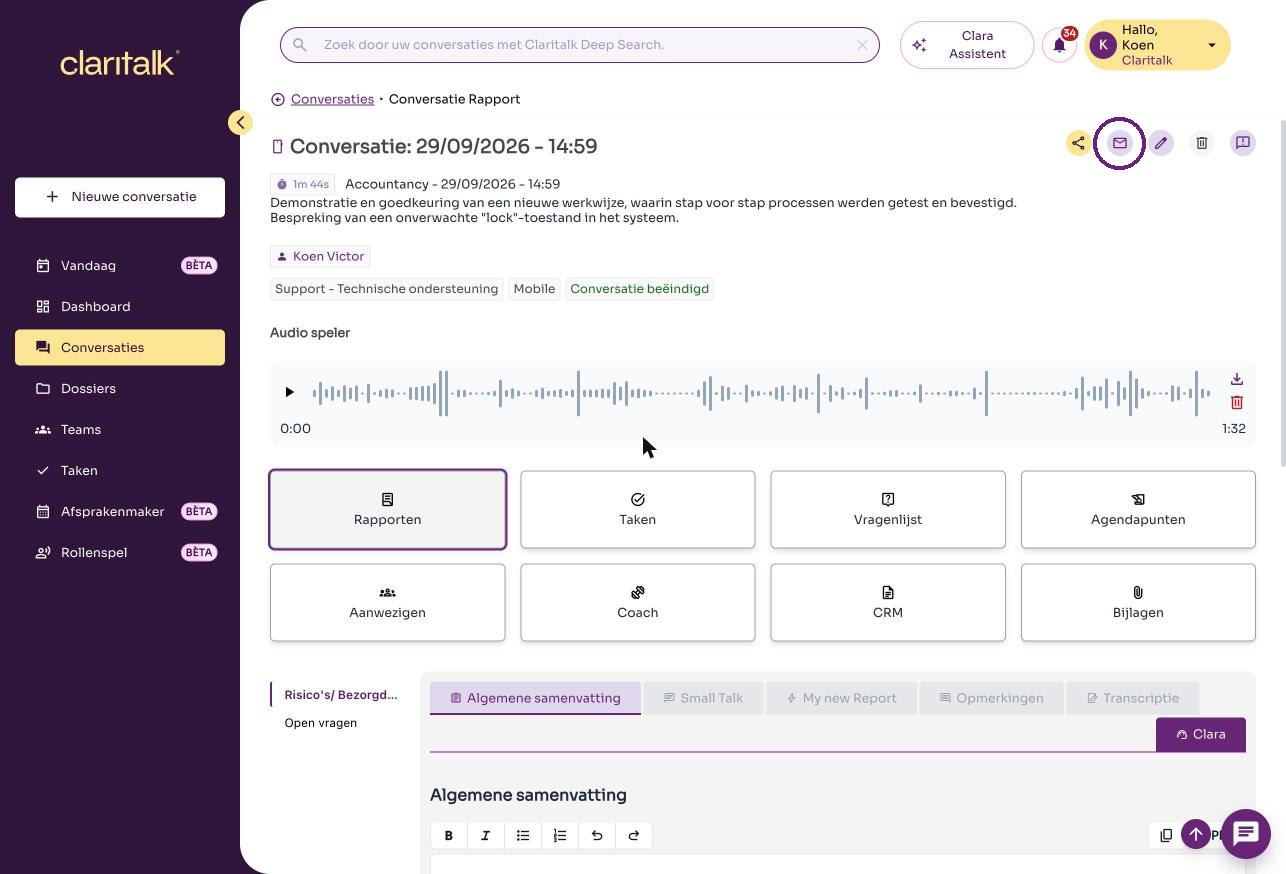Click the Conversaties breadcrumb link
The image size is (1286, 874).
(332, 99)
